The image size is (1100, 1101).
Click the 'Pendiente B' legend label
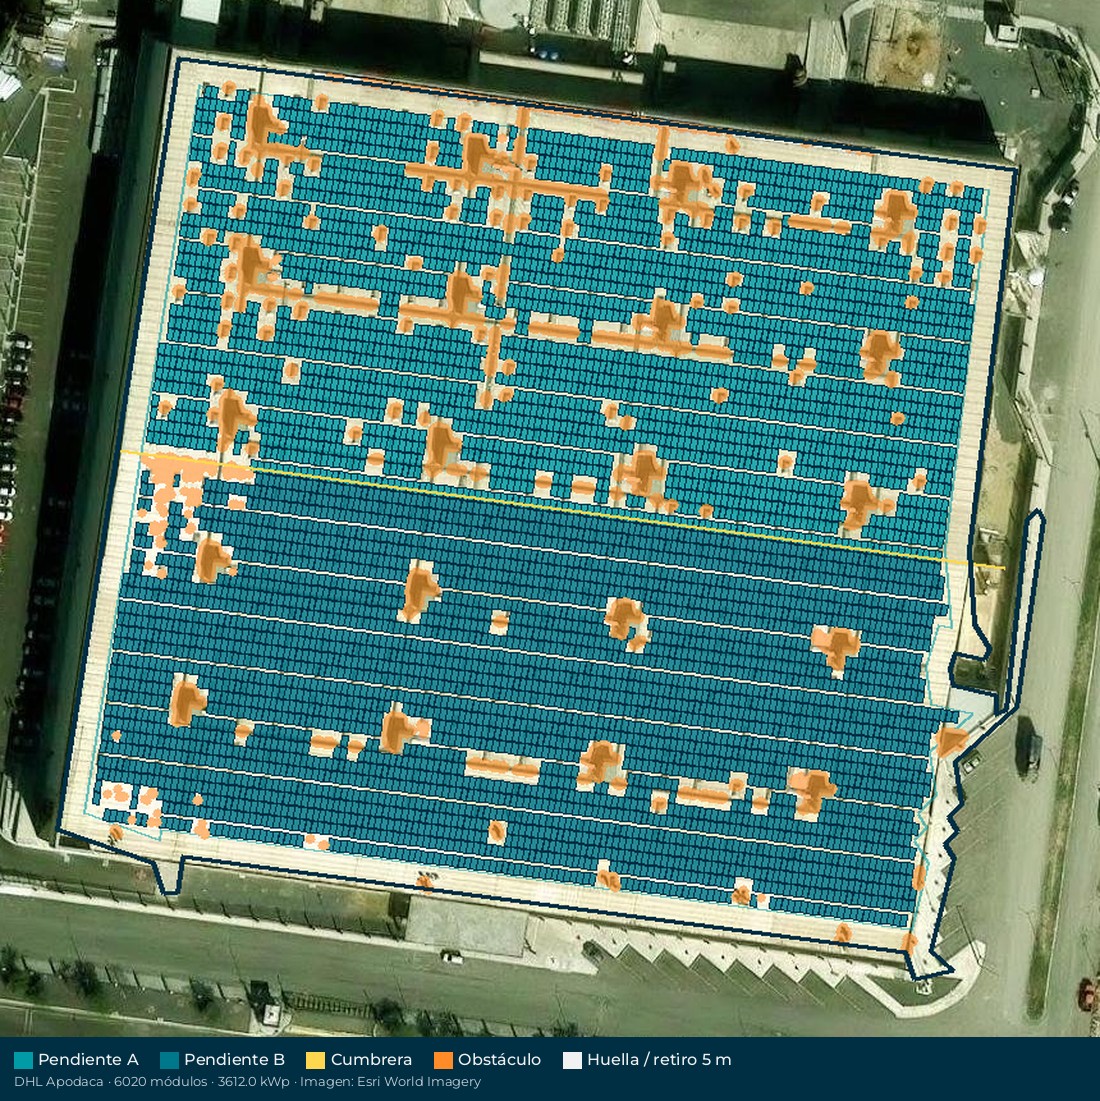click(x=234, y=1060)
